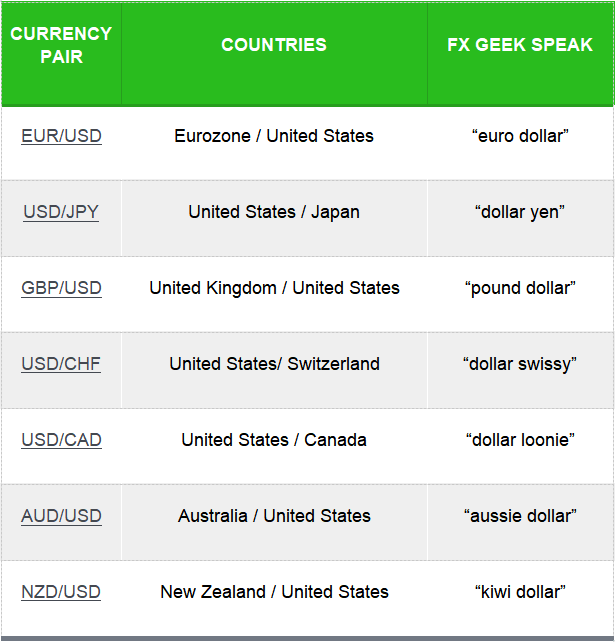Select the "dollar loonie" nickname cell
The height and width of the screenshot is (642, 615).
click(x=520, y=440)
